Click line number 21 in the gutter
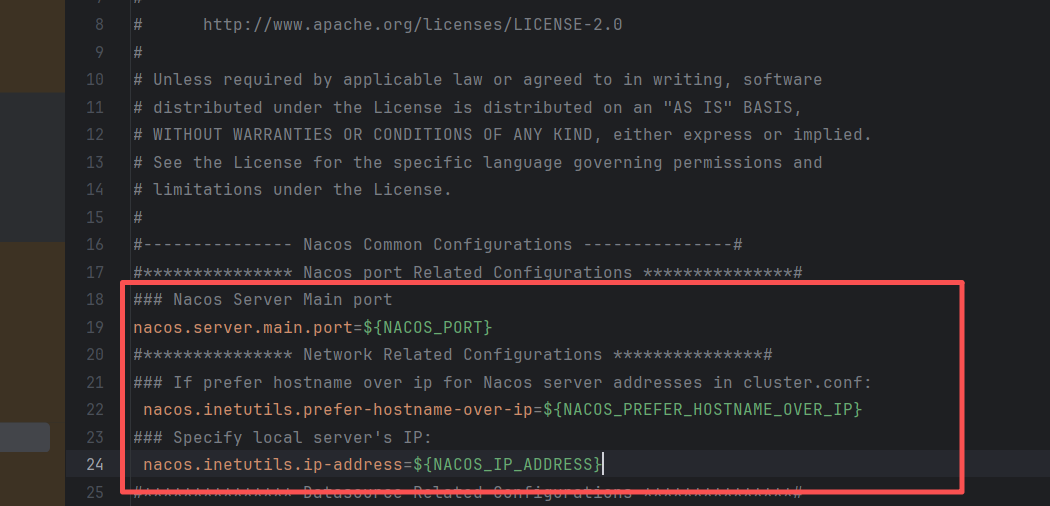Screen dimensions: 1050x506 95,382
